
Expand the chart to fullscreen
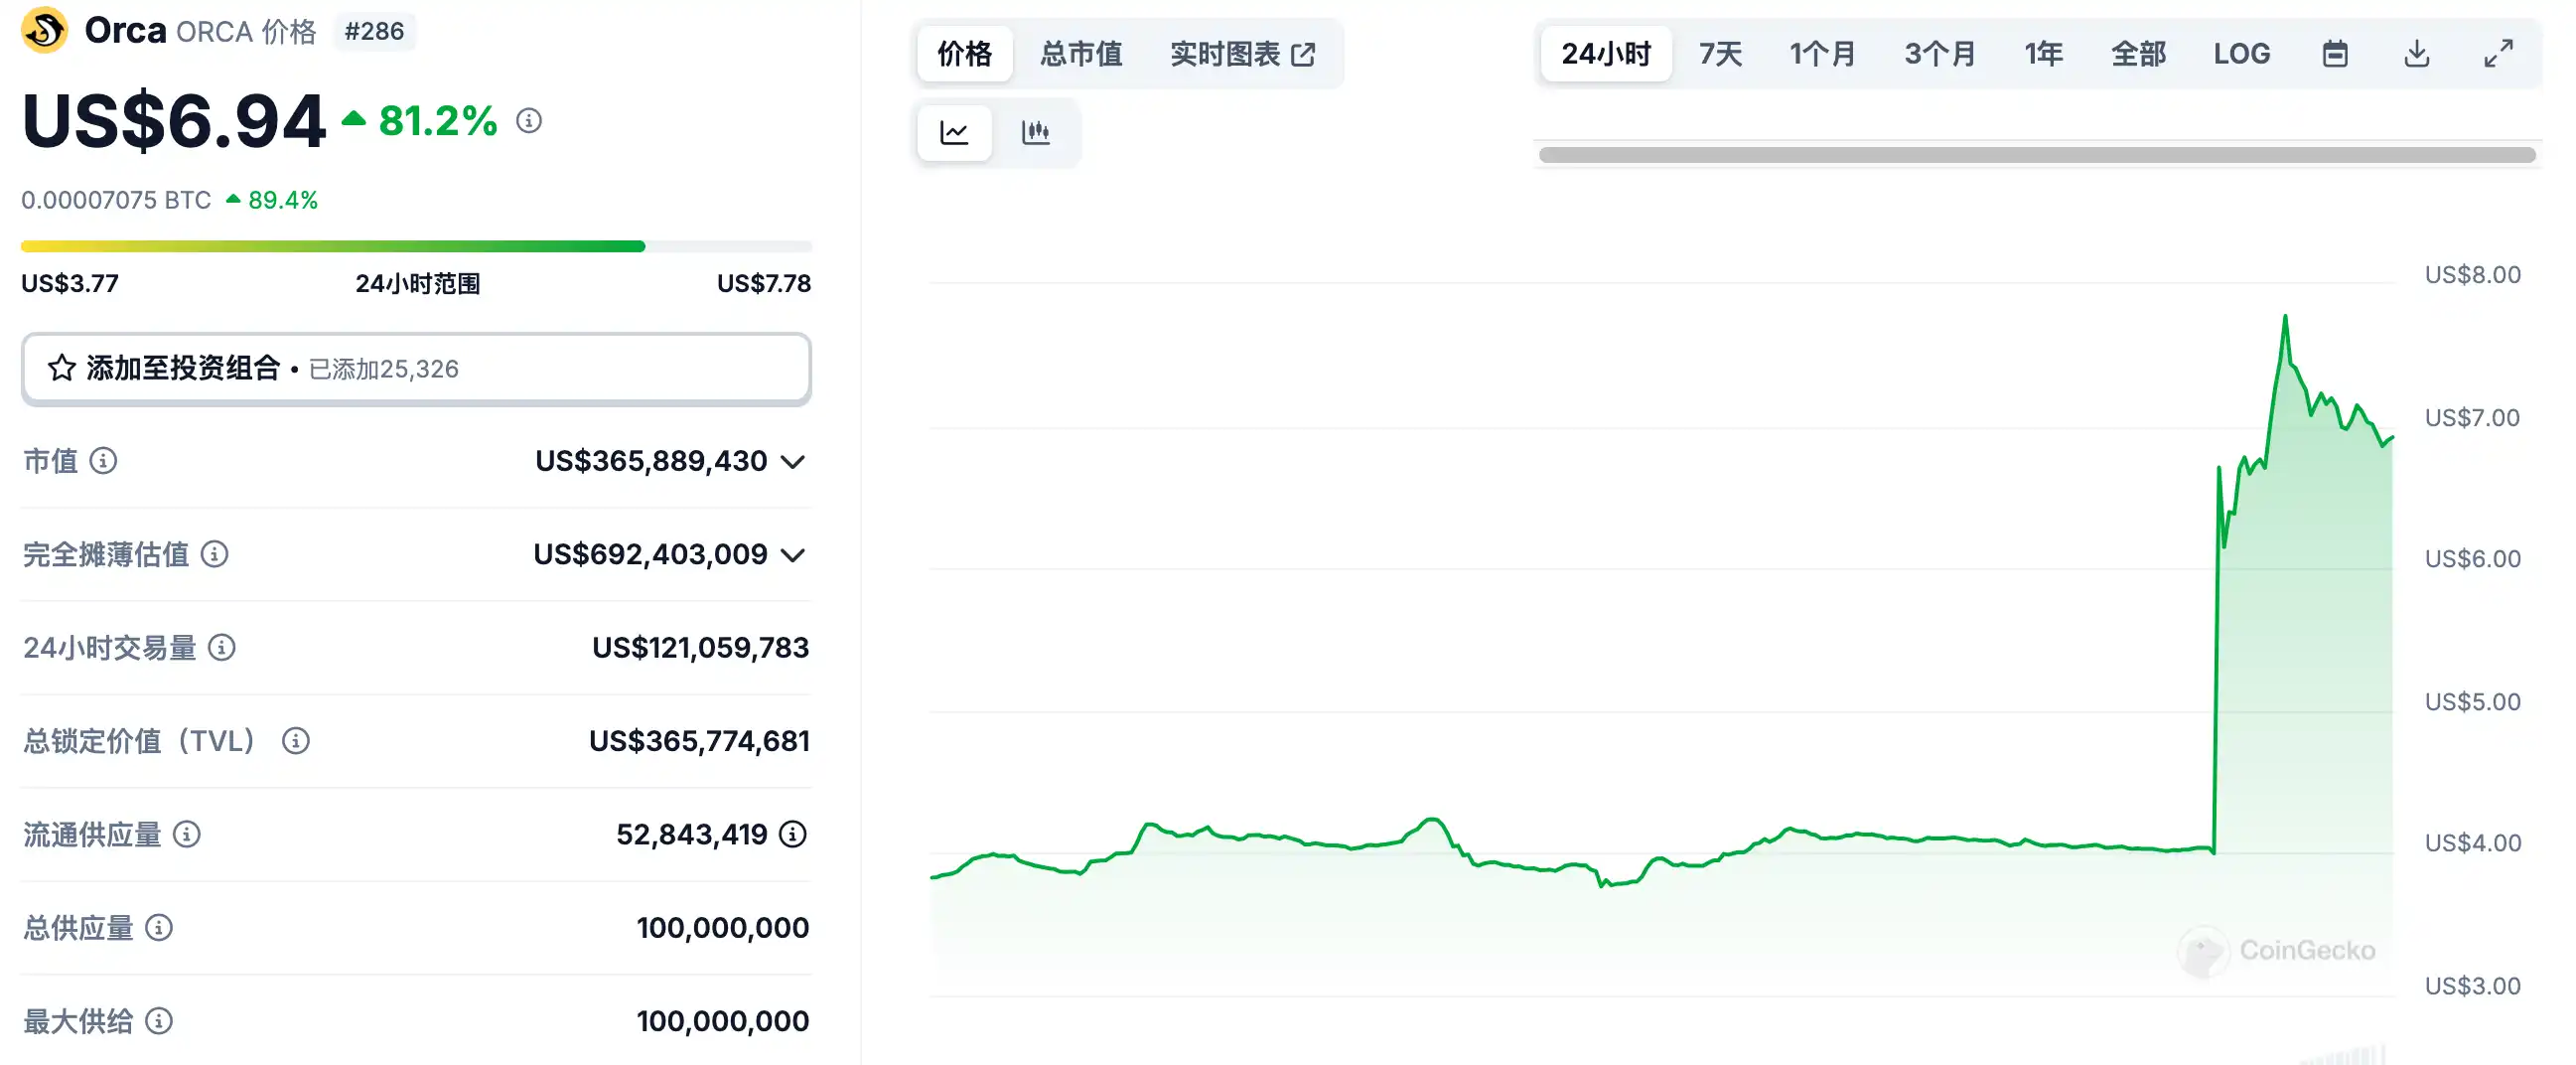coord(2498,54)
